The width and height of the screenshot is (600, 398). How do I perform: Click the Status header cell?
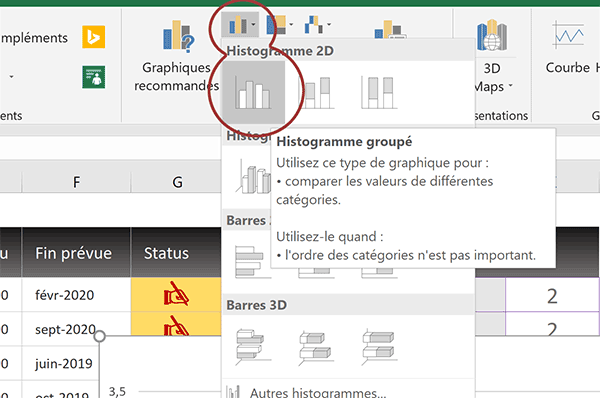point(176,253)
